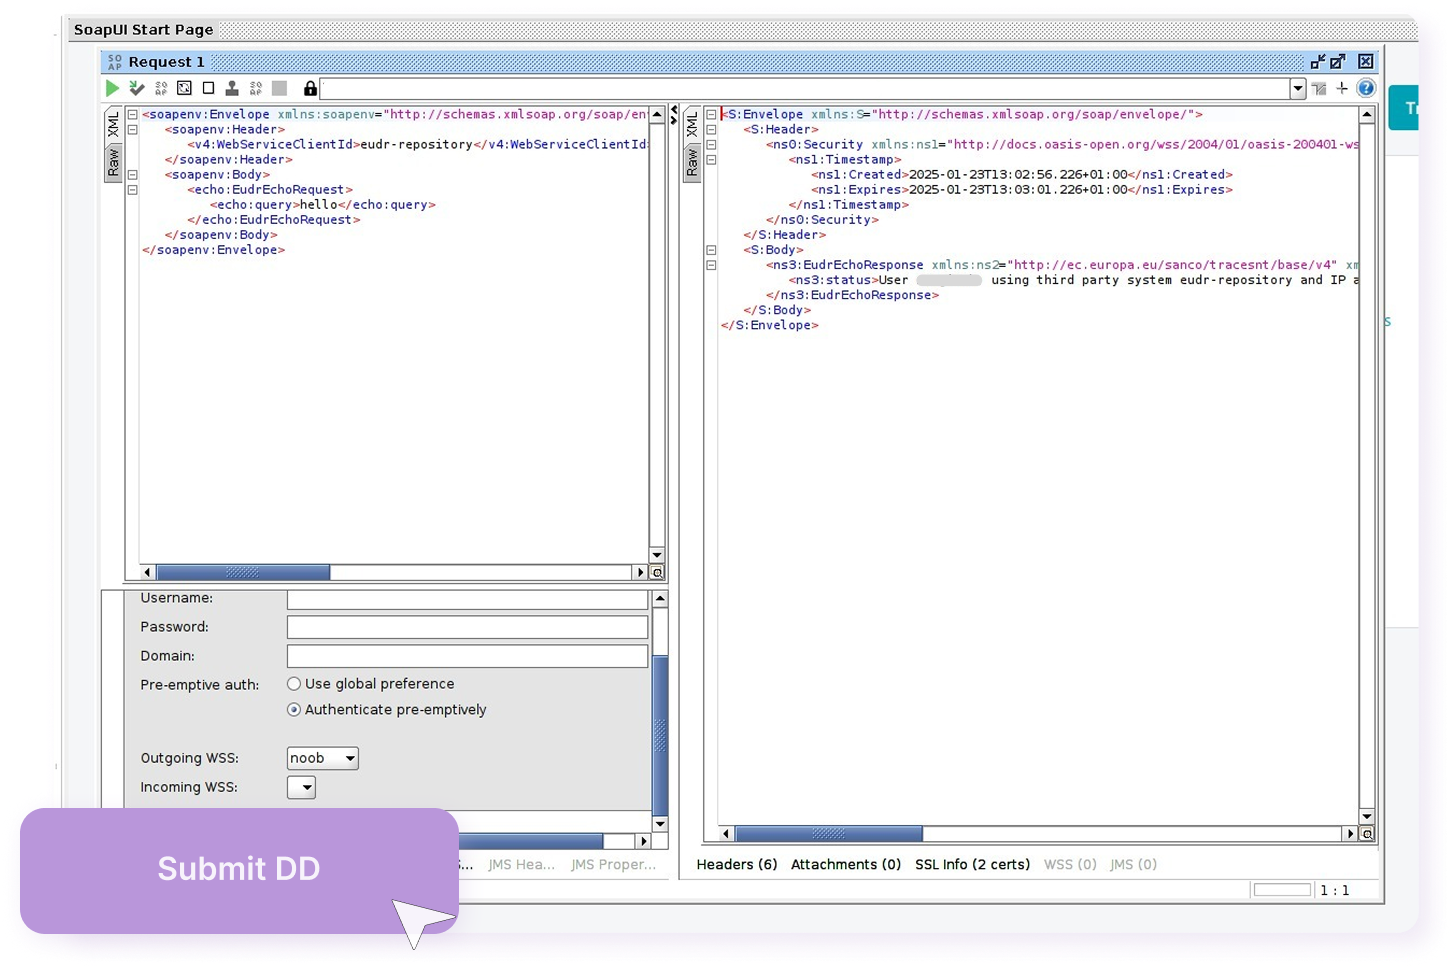
Task: Click zoom magnifier icon under request editor
Action: (x=657, y=572)
